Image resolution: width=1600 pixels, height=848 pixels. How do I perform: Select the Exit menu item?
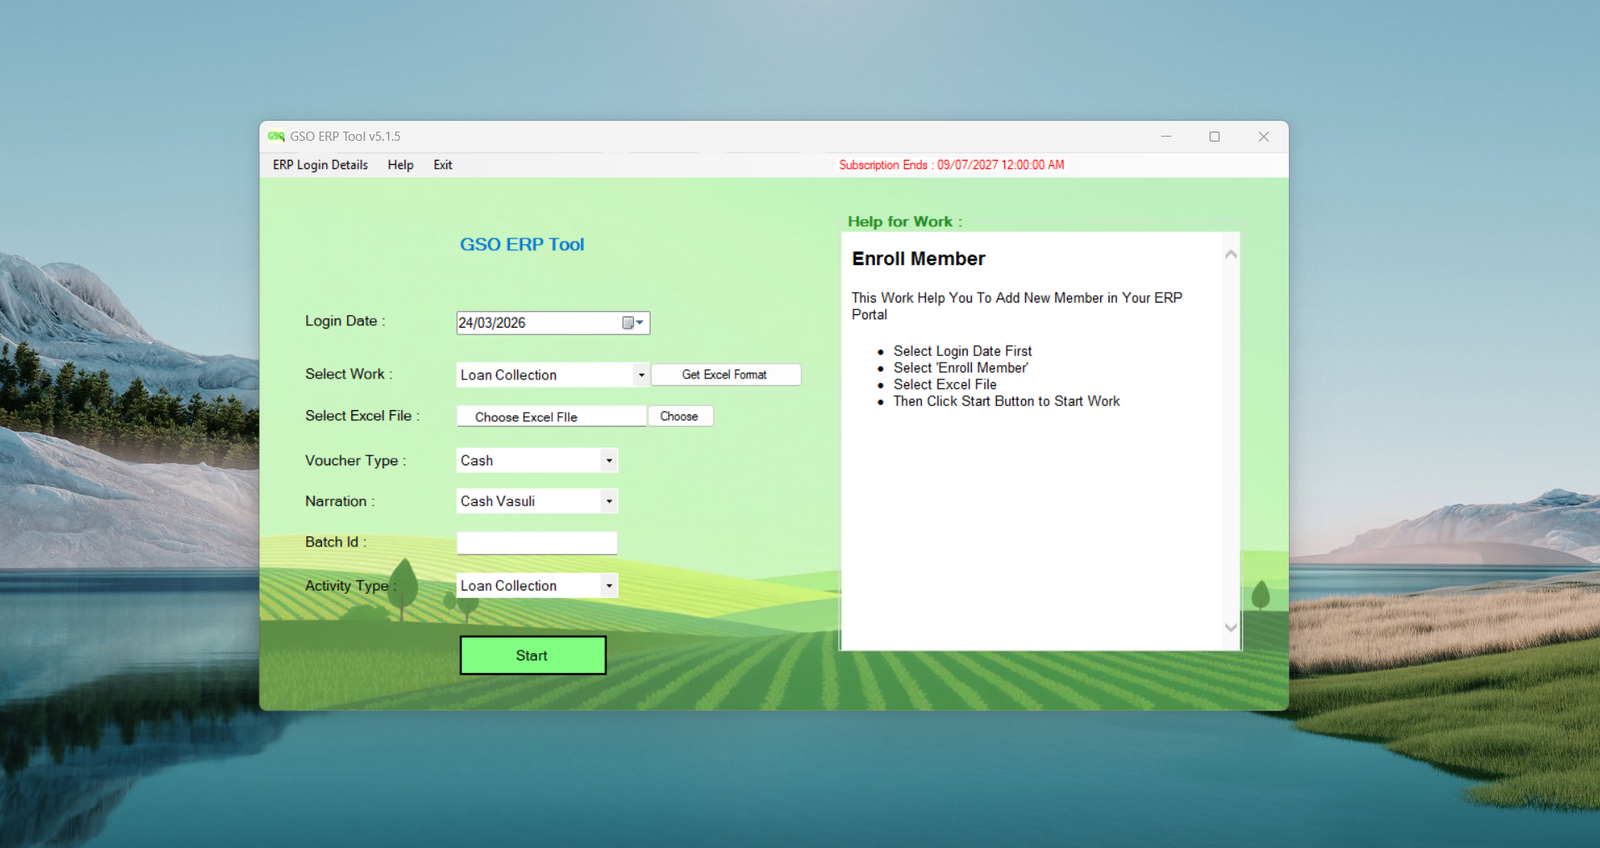[x=443, y=165]
